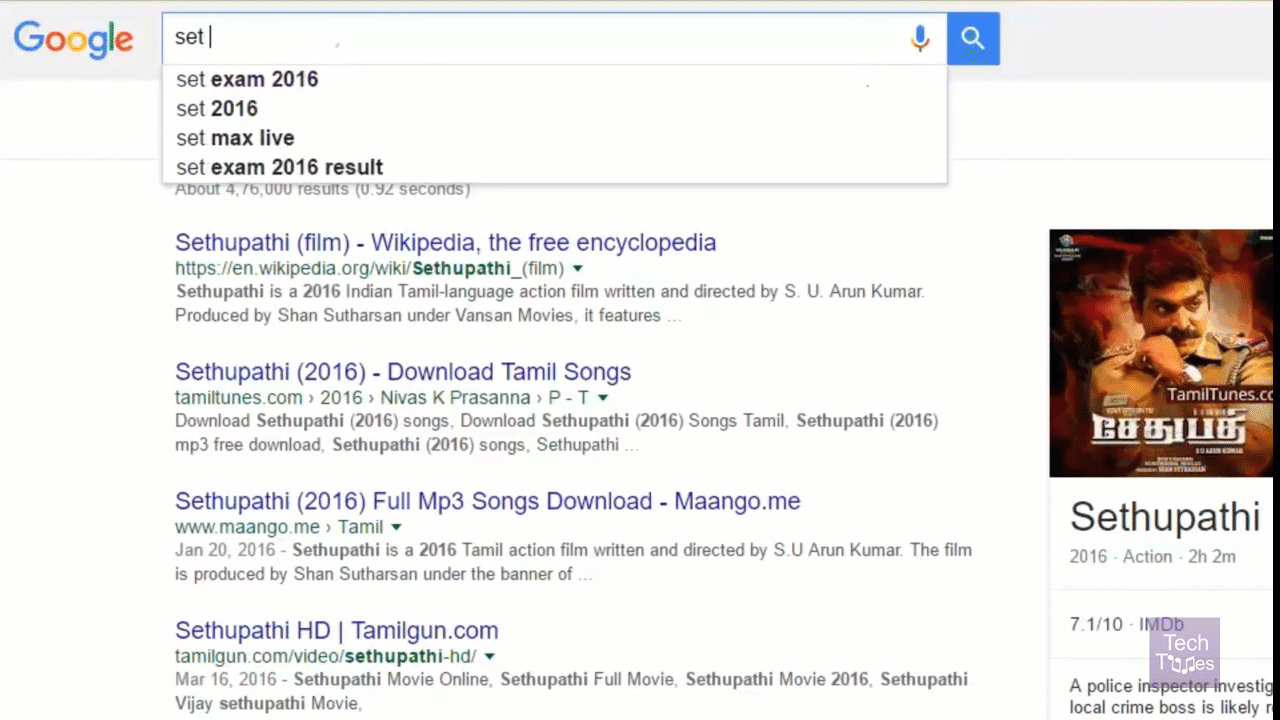The width and height of the screenshot is (1280, 720).
Task: Open the tamiltunes.com result dropdown arrow
Action: 603,398
